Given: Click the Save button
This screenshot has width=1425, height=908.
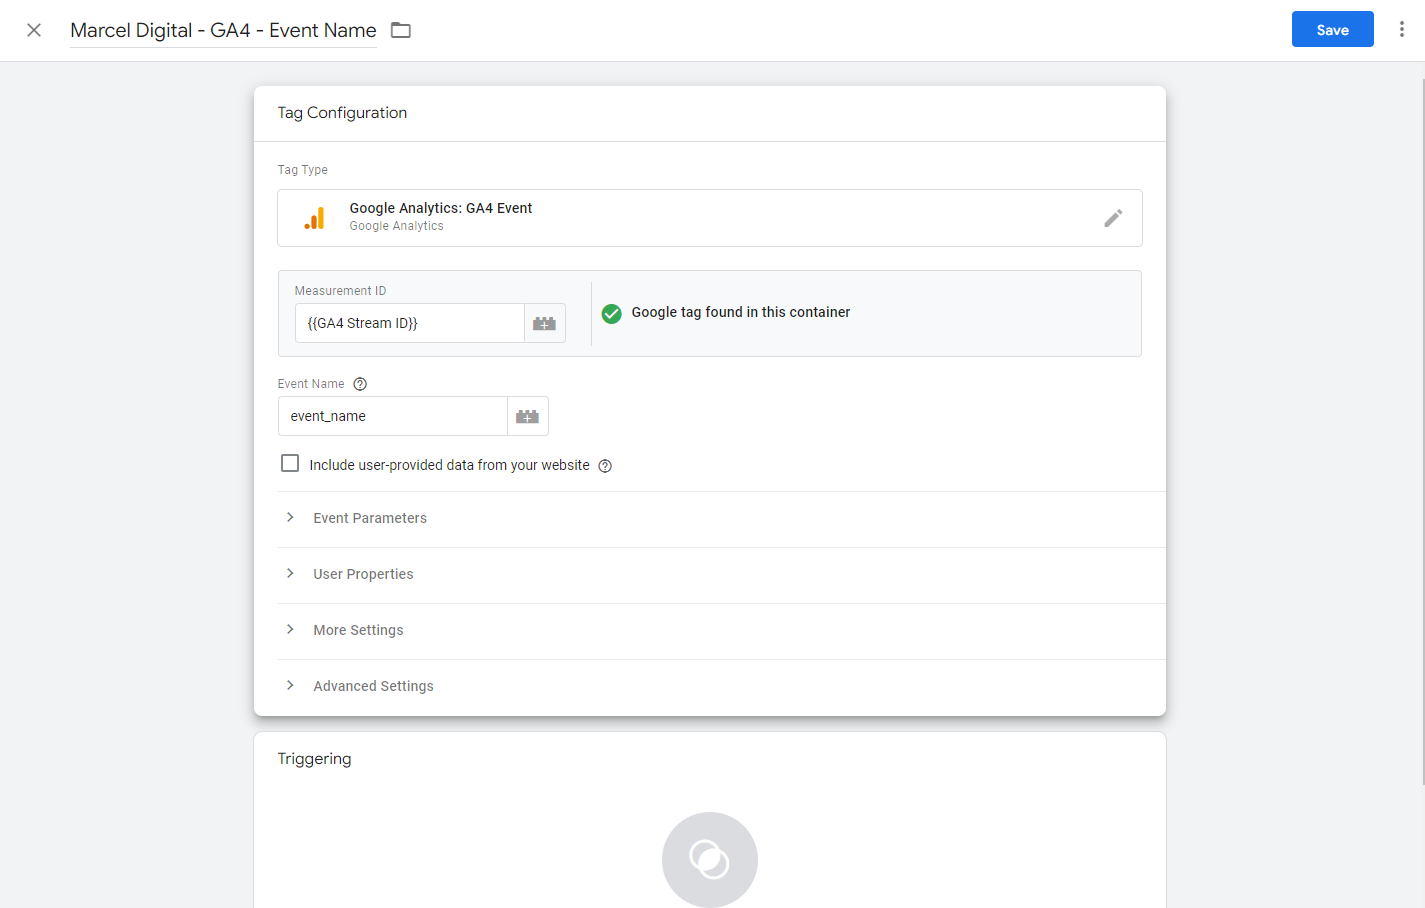Looking at the screenshot, I should coord(1332,30).
